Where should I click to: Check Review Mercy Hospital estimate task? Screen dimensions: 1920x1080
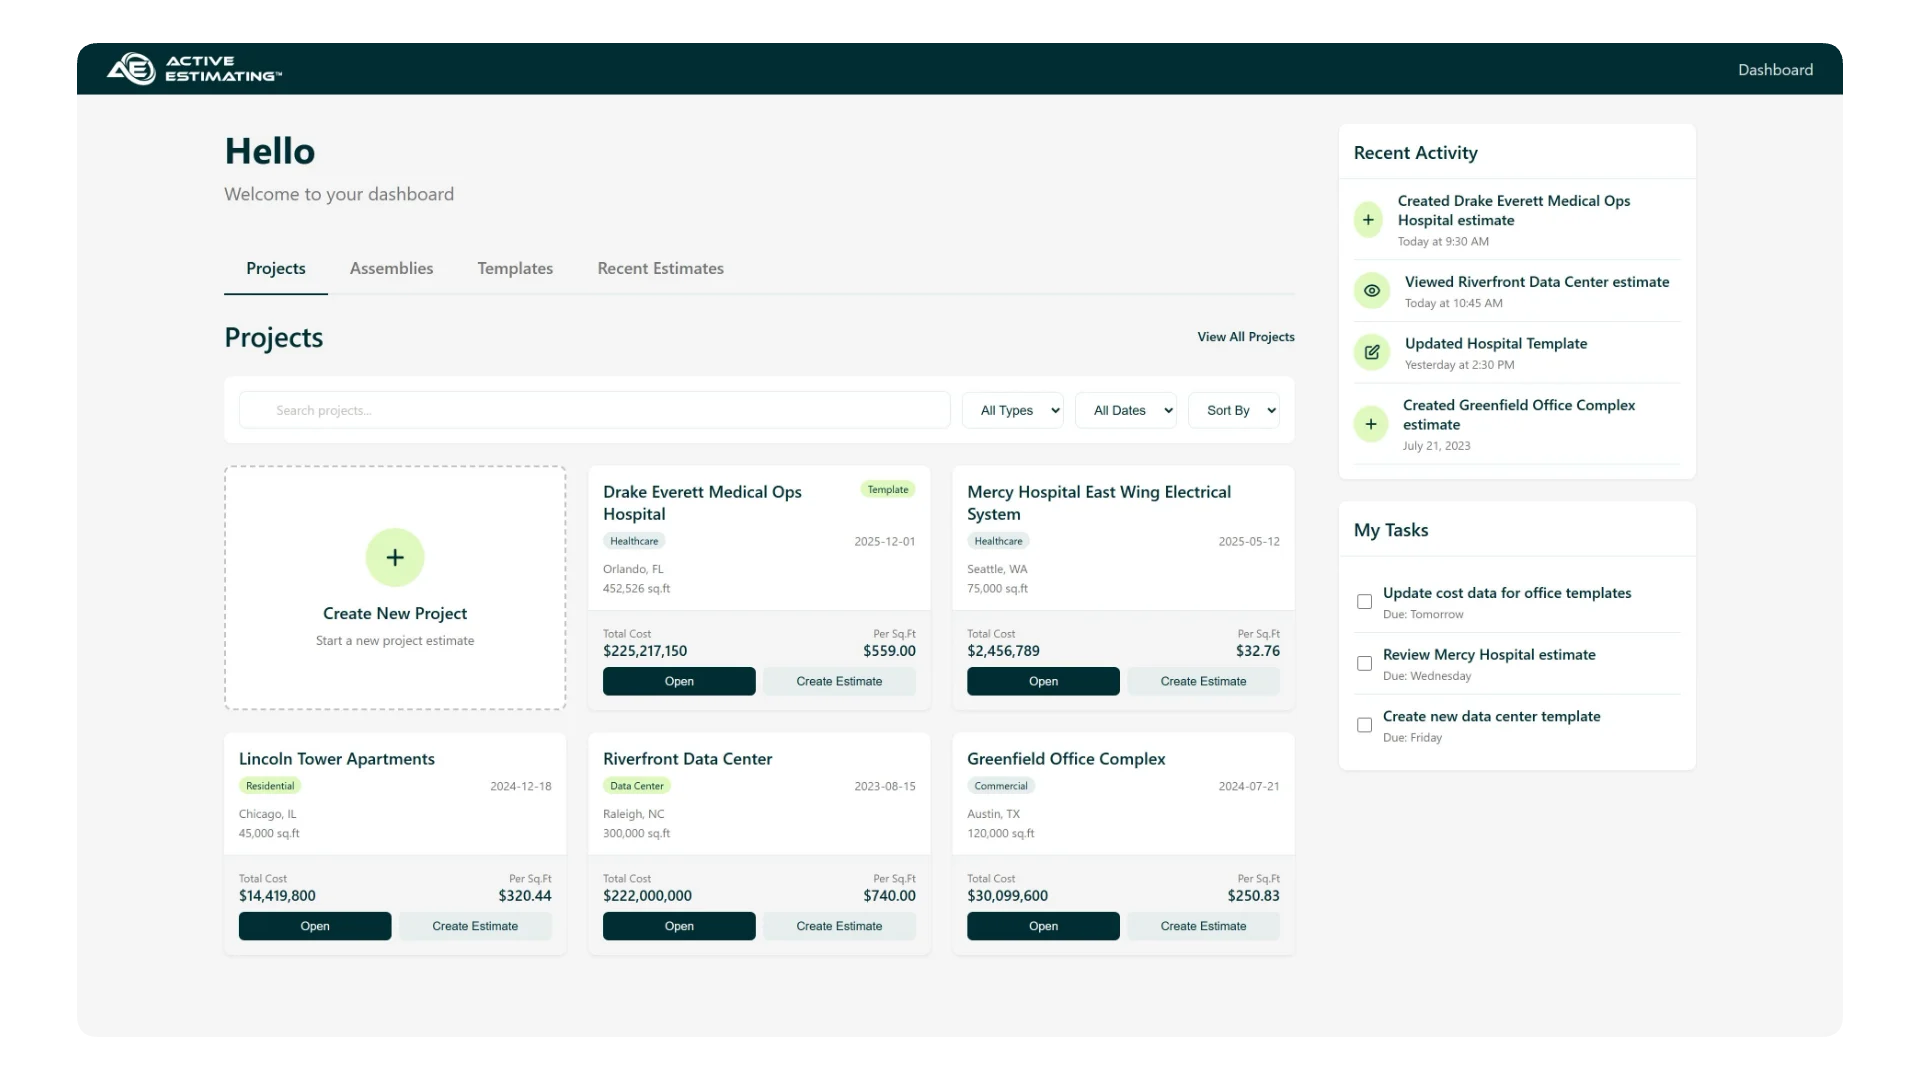pos(1364,664)
